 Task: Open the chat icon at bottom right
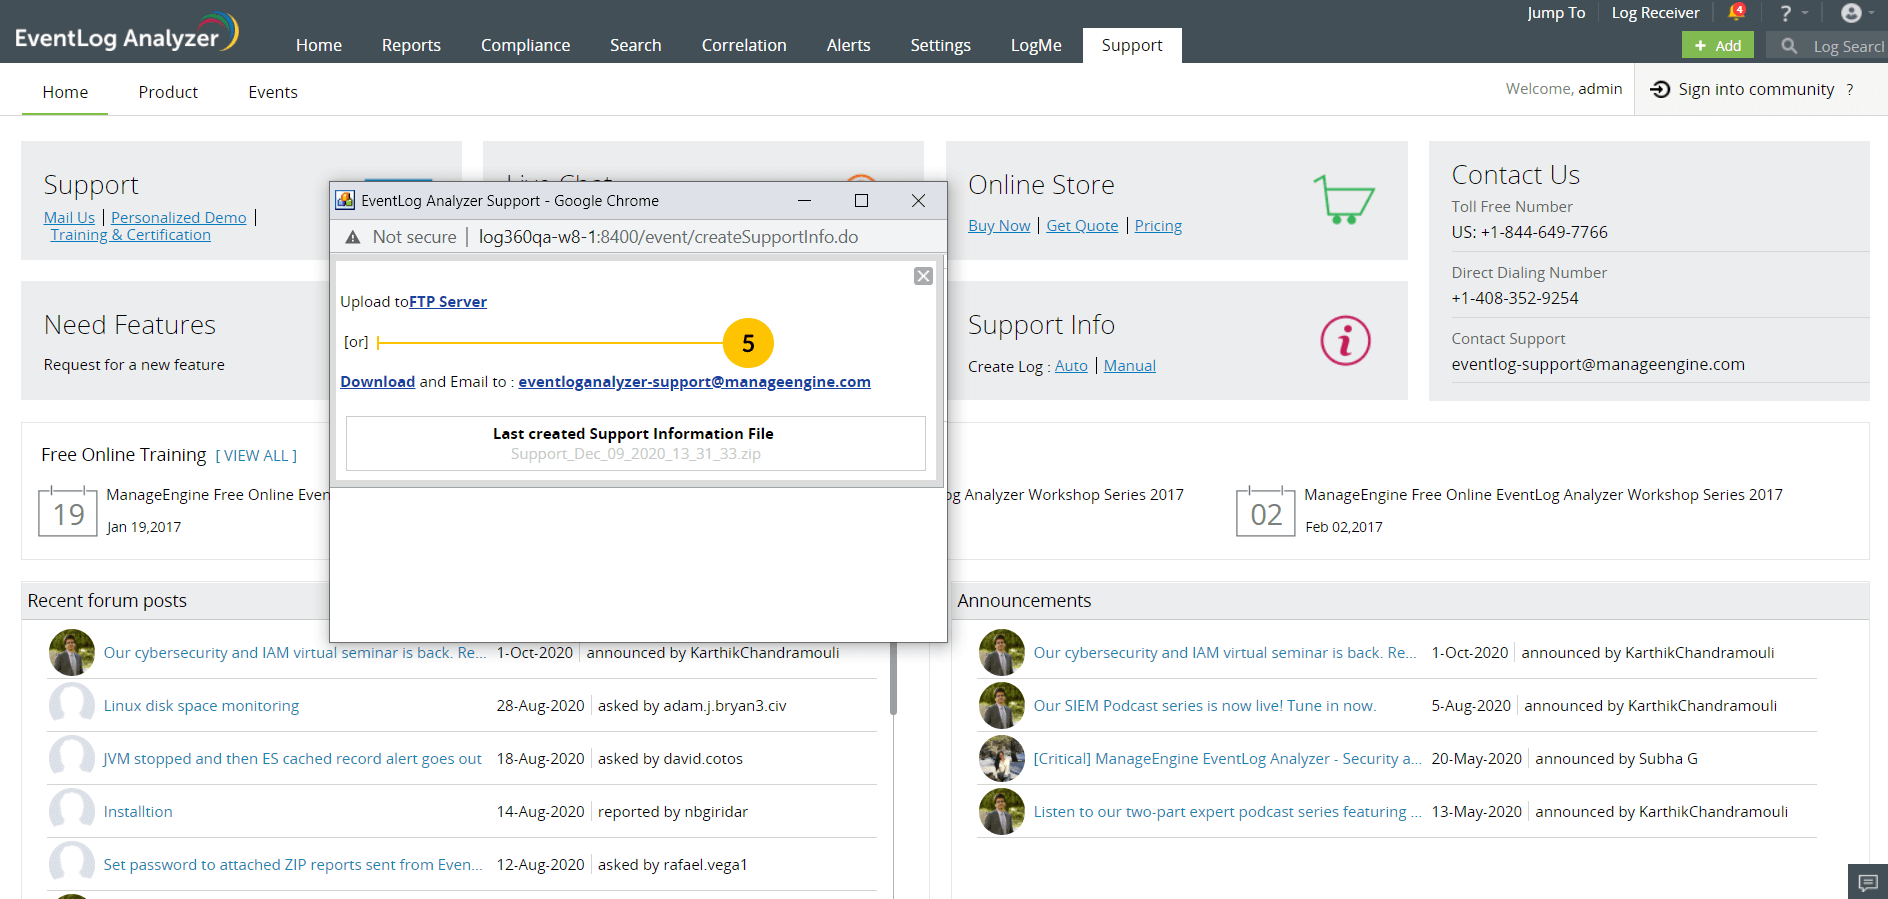1867,882
